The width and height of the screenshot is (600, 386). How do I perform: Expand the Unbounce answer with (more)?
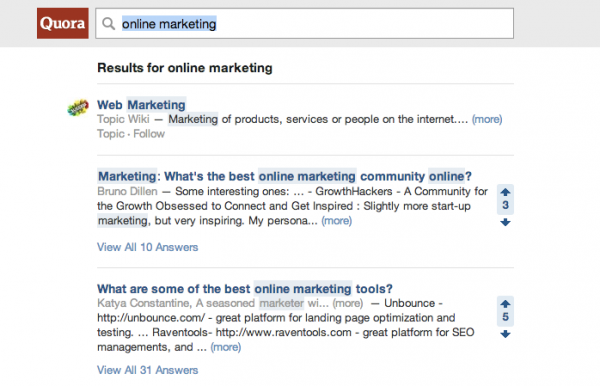(225, 347)
